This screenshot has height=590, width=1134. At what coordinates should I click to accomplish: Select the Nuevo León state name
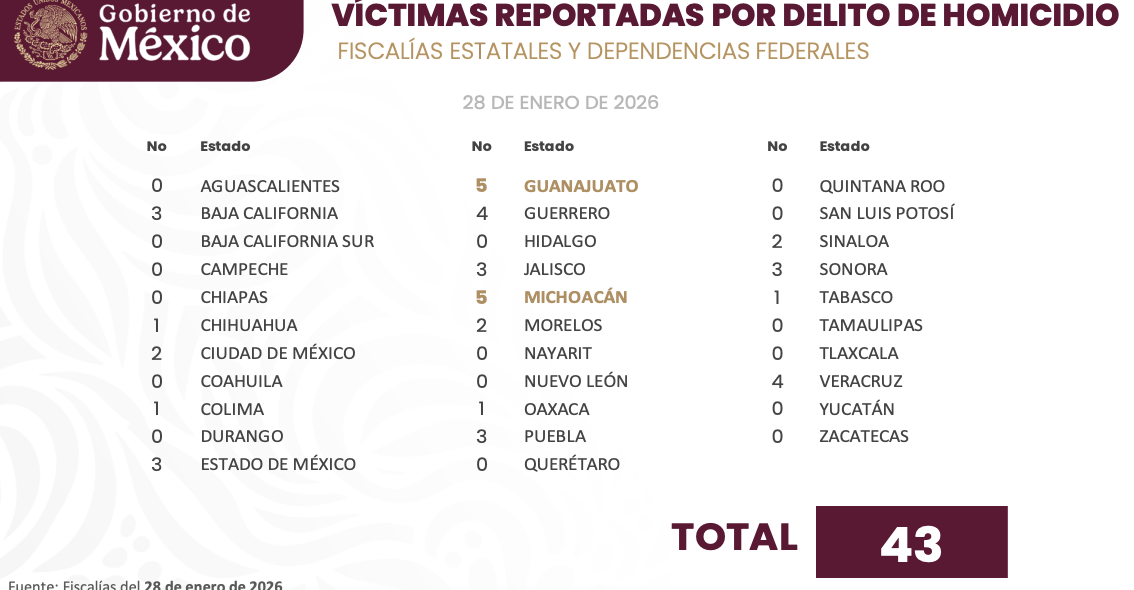coord(575,381)
